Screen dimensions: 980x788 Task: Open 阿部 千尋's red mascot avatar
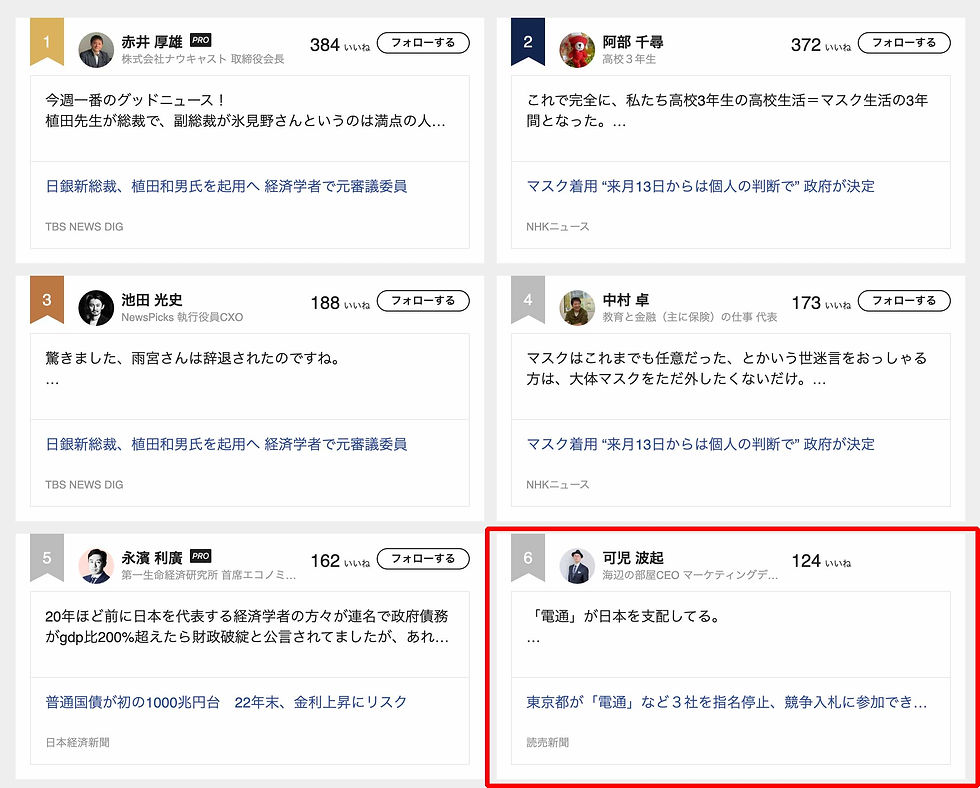[x=577, y=50]
